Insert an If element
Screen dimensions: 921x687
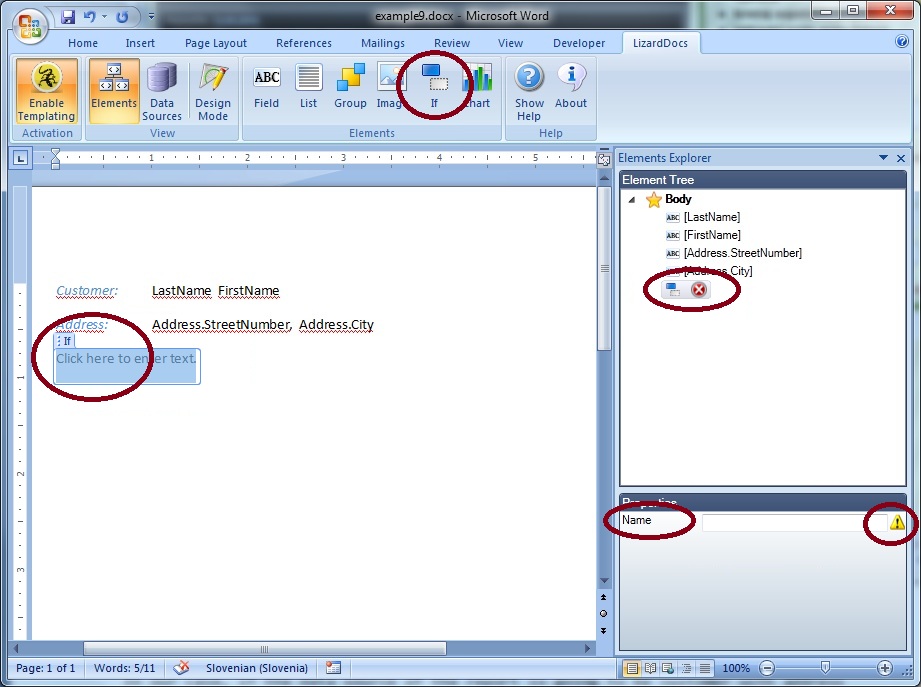(434, 88)
